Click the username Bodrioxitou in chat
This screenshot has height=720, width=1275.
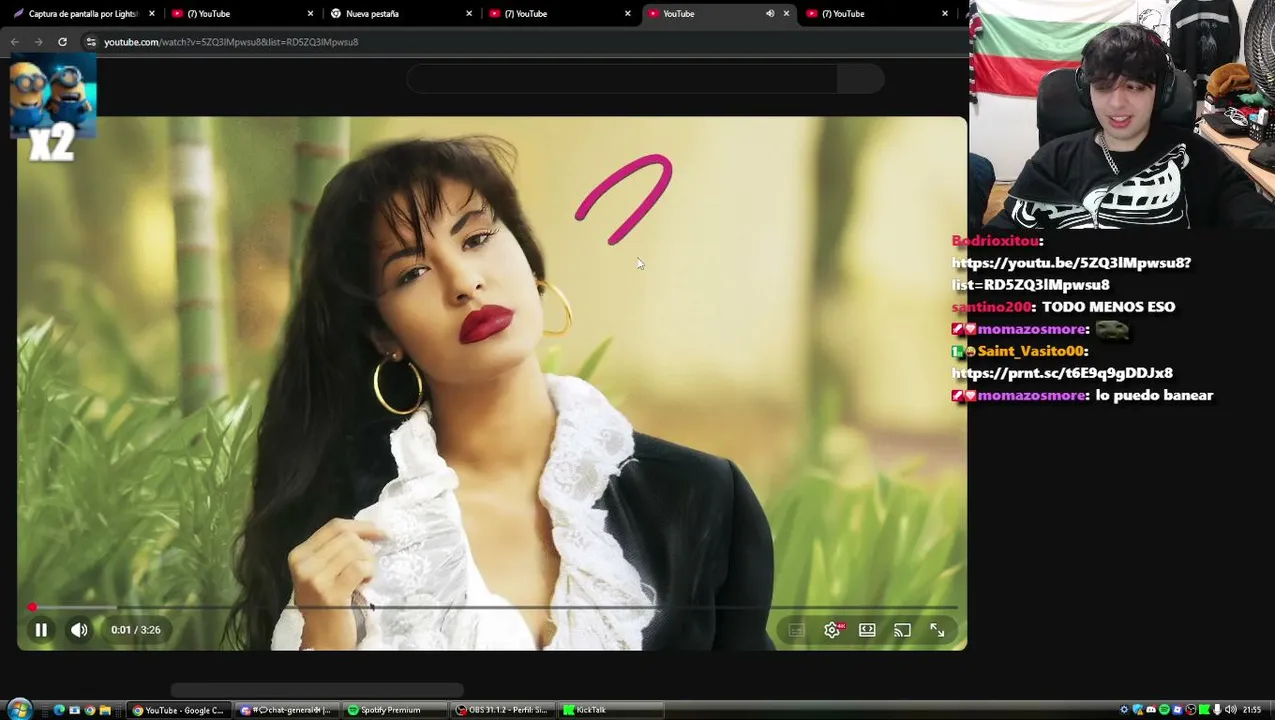click(995, 241)
